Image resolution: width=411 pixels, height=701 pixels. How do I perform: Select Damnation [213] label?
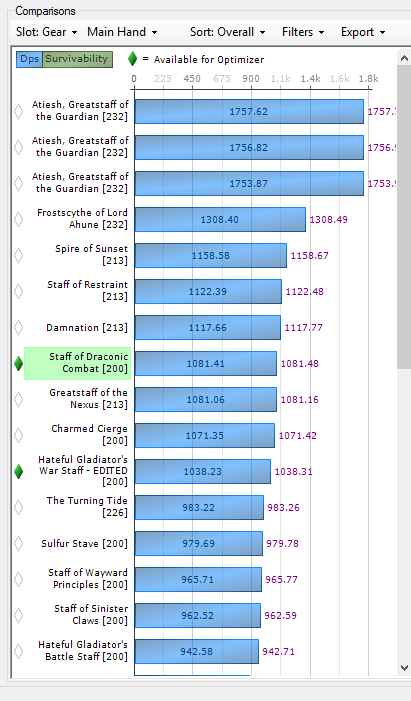click(87, 328)
